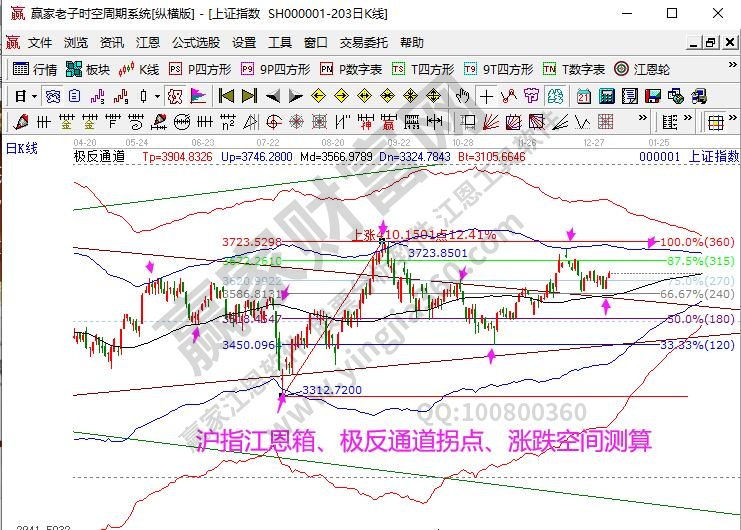Select the crosshair cursor tool
741x530 pixels.
pyautogui.click(x=486, y=96)
